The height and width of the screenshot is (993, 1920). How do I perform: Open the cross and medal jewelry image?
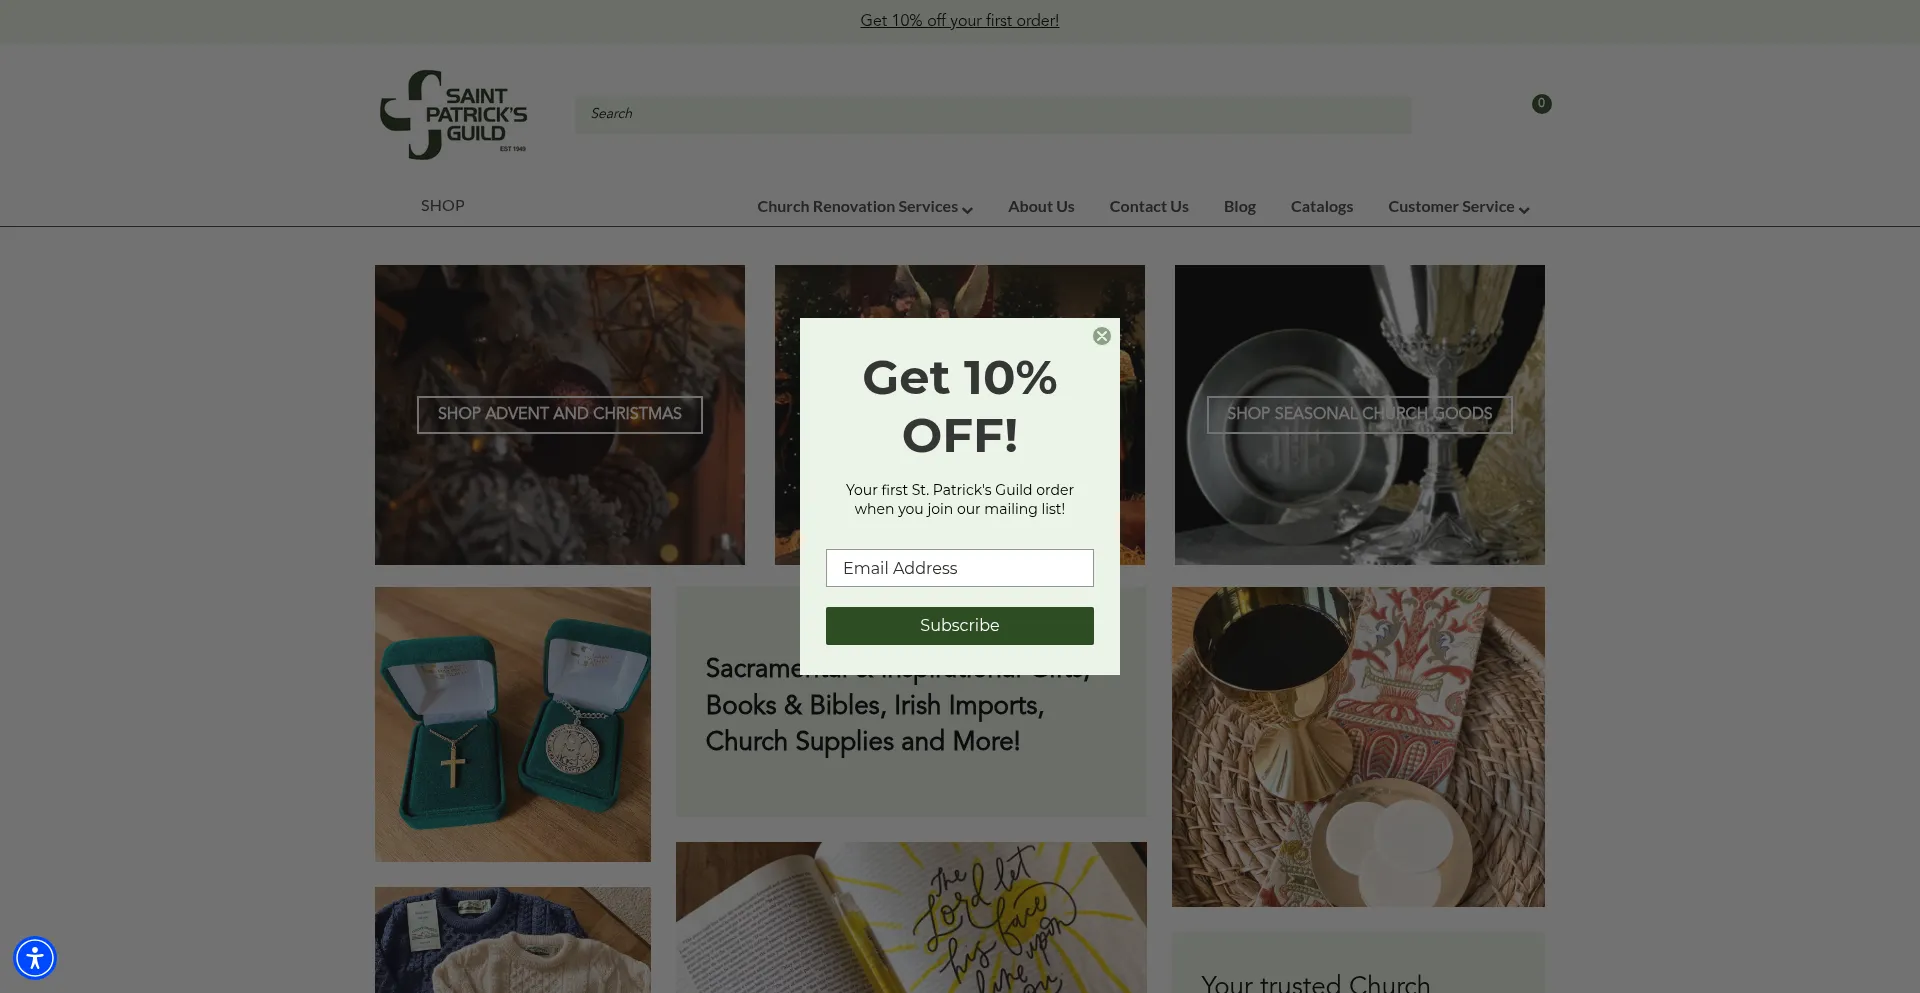pyautogui.click(x=513, y=724)
